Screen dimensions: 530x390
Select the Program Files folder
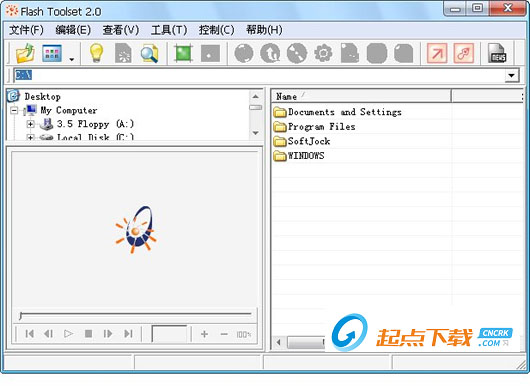coord(321,127)
